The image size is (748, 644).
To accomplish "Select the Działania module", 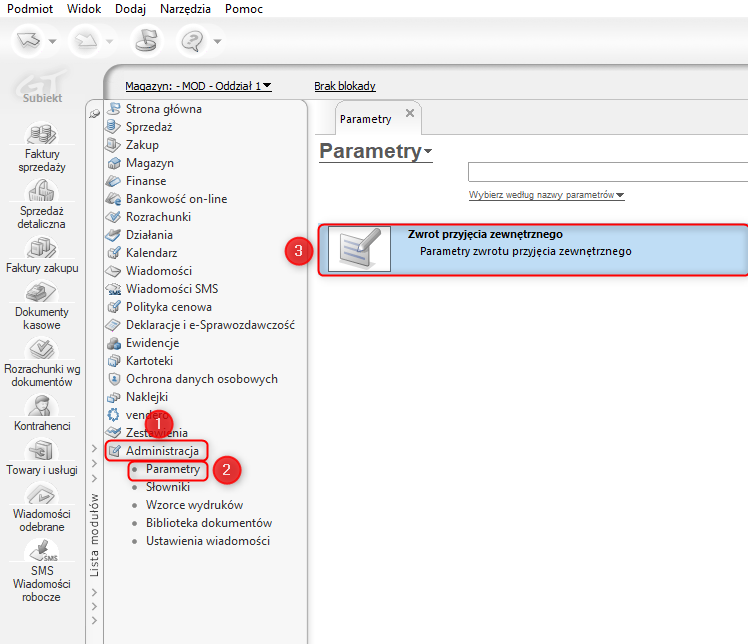I will point(149,235).
